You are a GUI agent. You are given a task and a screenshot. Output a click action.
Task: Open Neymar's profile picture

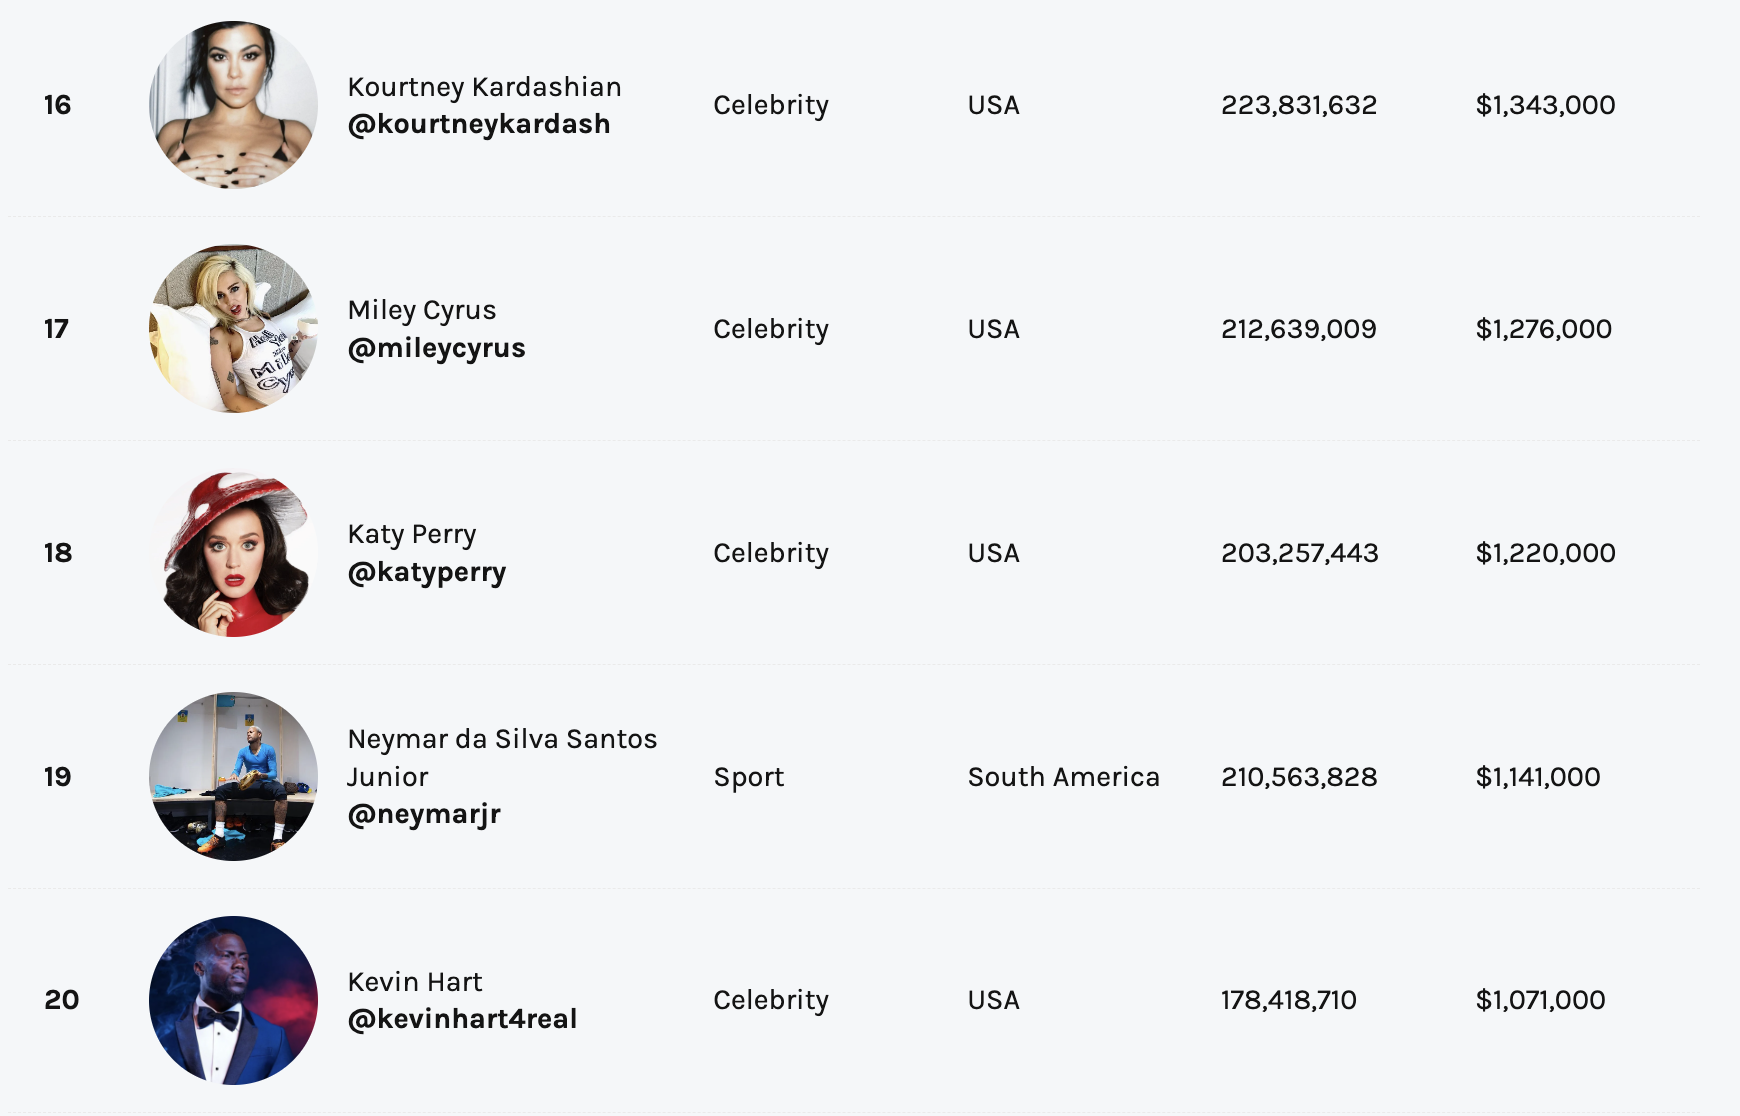[x=233, y=777]
